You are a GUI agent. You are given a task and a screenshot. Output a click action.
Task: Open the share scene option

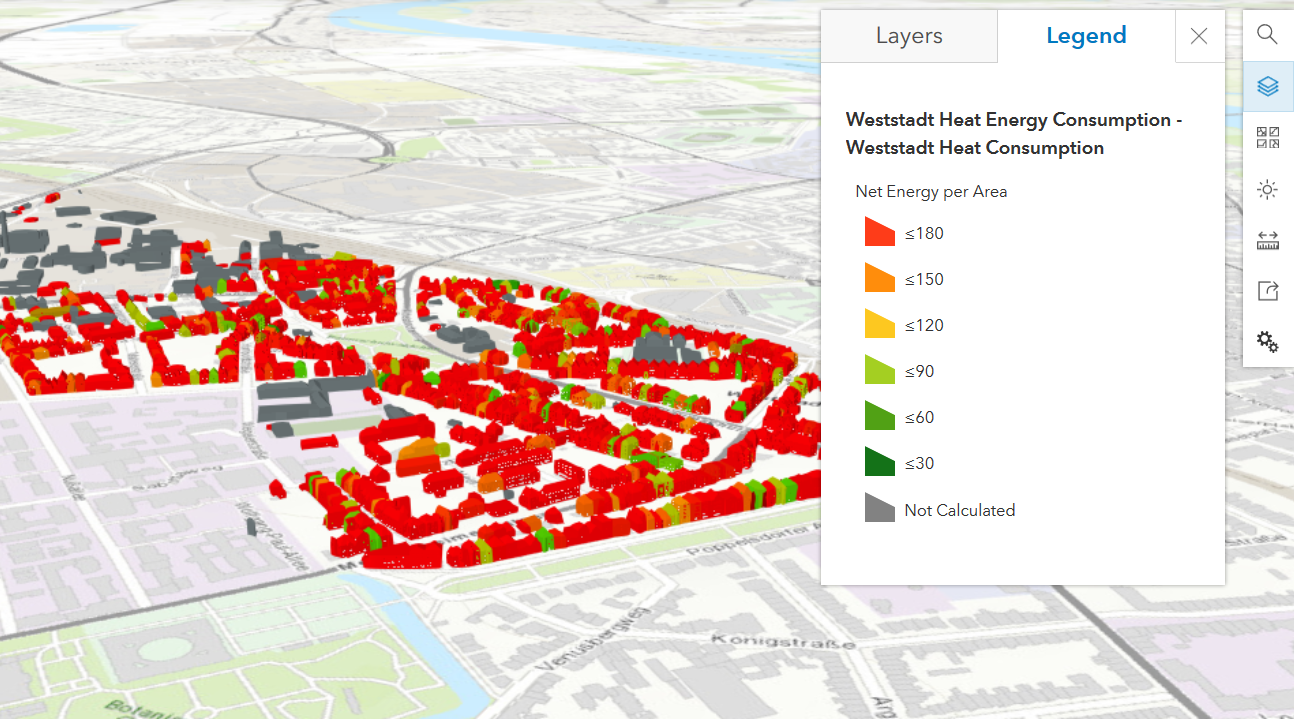click(x=1267, y=291)
